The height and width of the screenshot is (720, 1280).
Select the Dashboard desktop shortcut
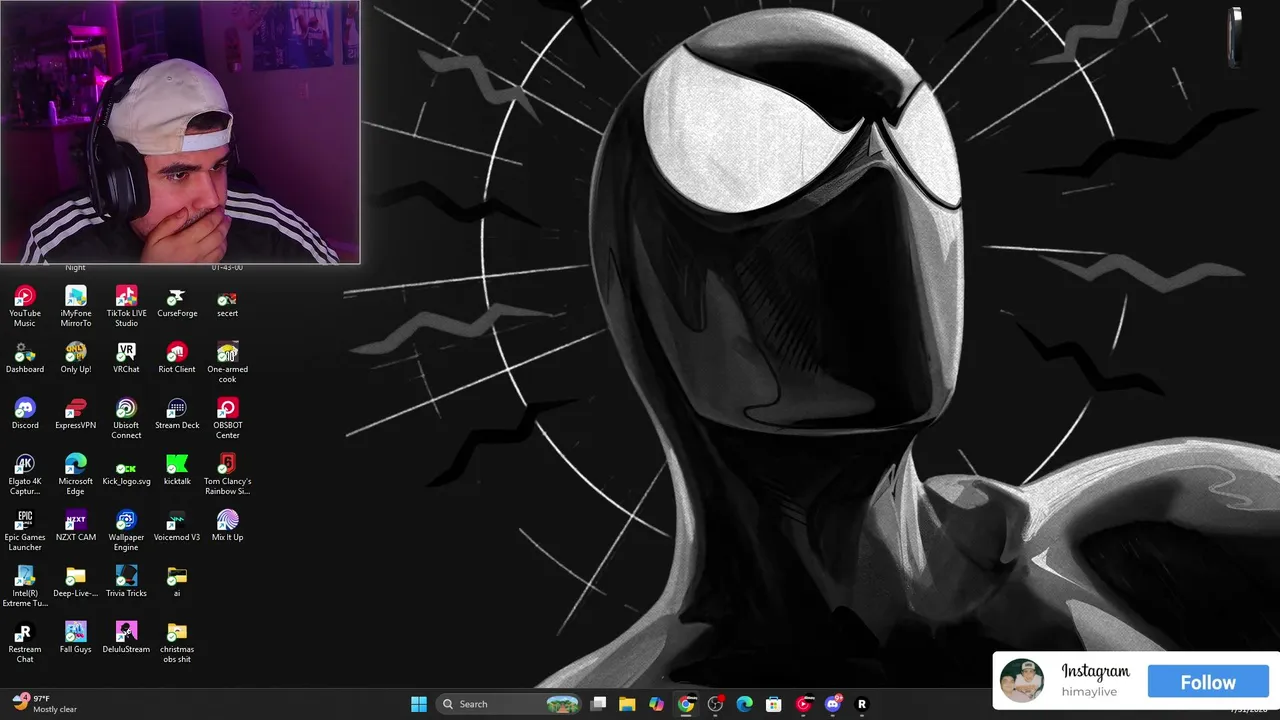(x=25, y=358)
